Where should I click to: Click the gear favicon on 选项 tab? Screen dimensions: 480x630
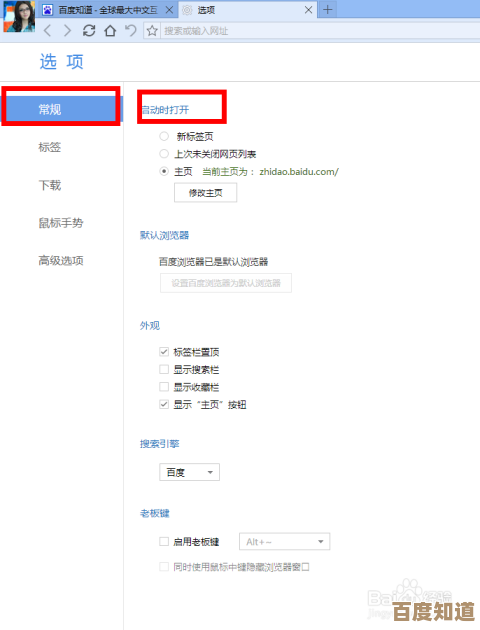click(x=187, y=10)
